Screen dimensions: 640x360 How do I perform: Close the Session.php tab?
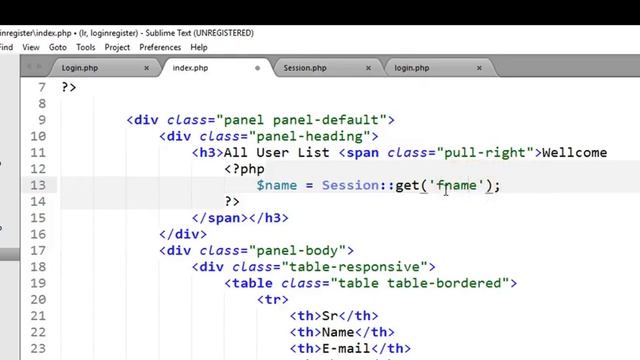(x=369, y=68)
